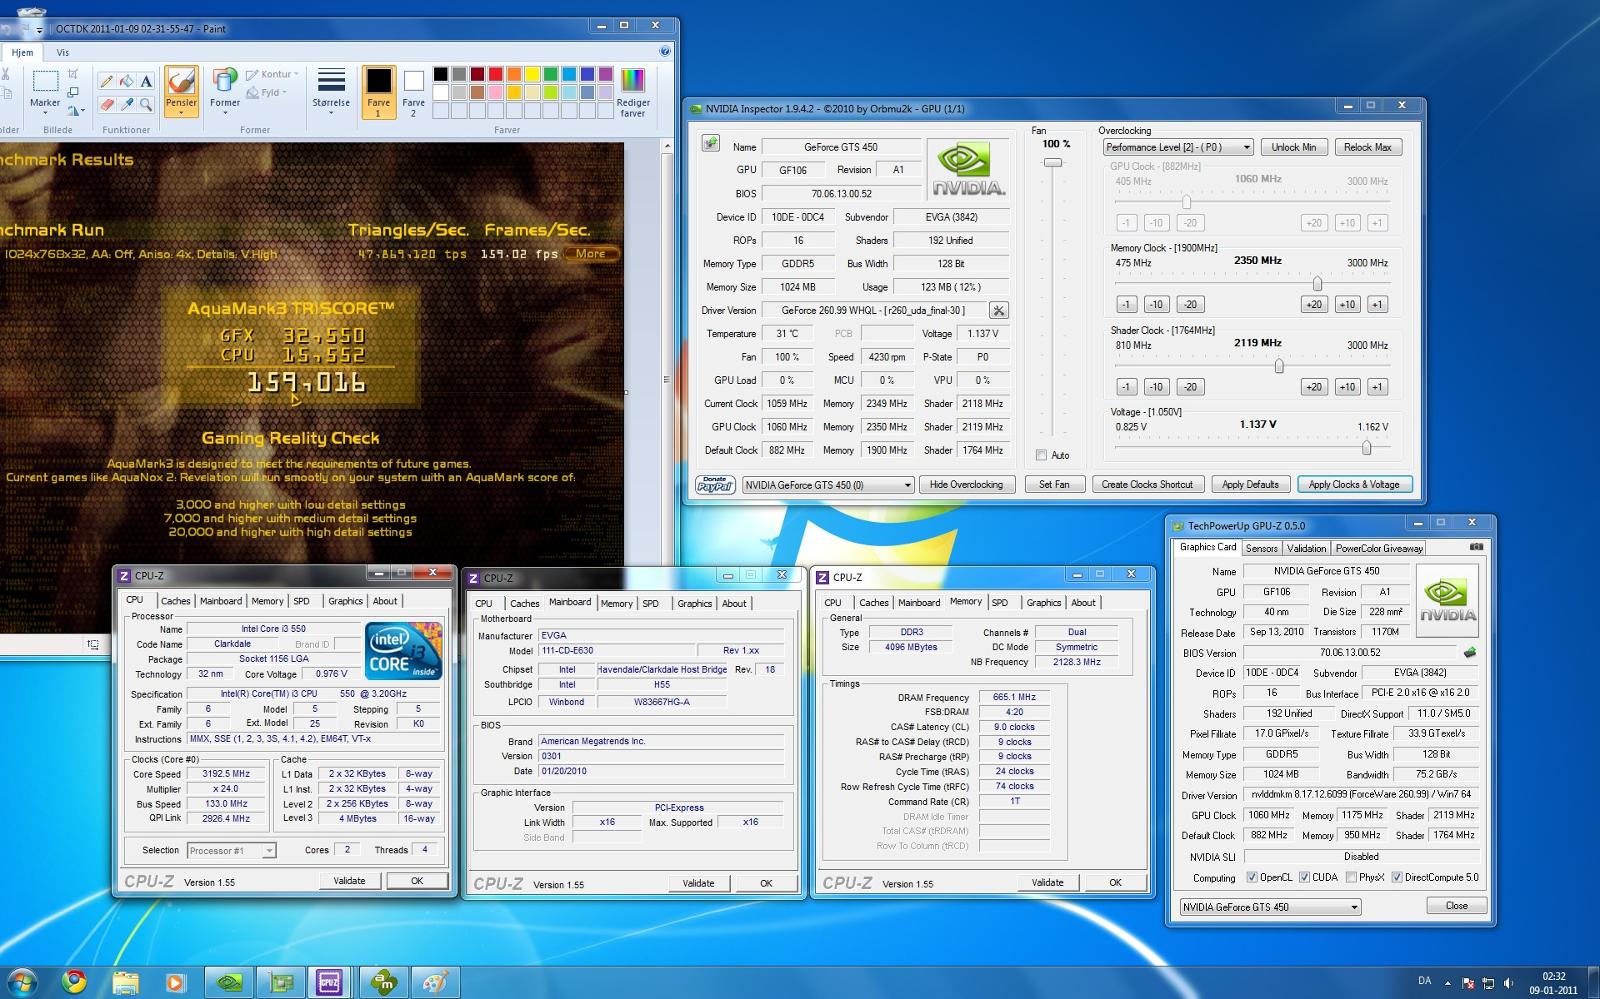Click the Set Fan button
1600x999 pixels.
point(1054,485)
